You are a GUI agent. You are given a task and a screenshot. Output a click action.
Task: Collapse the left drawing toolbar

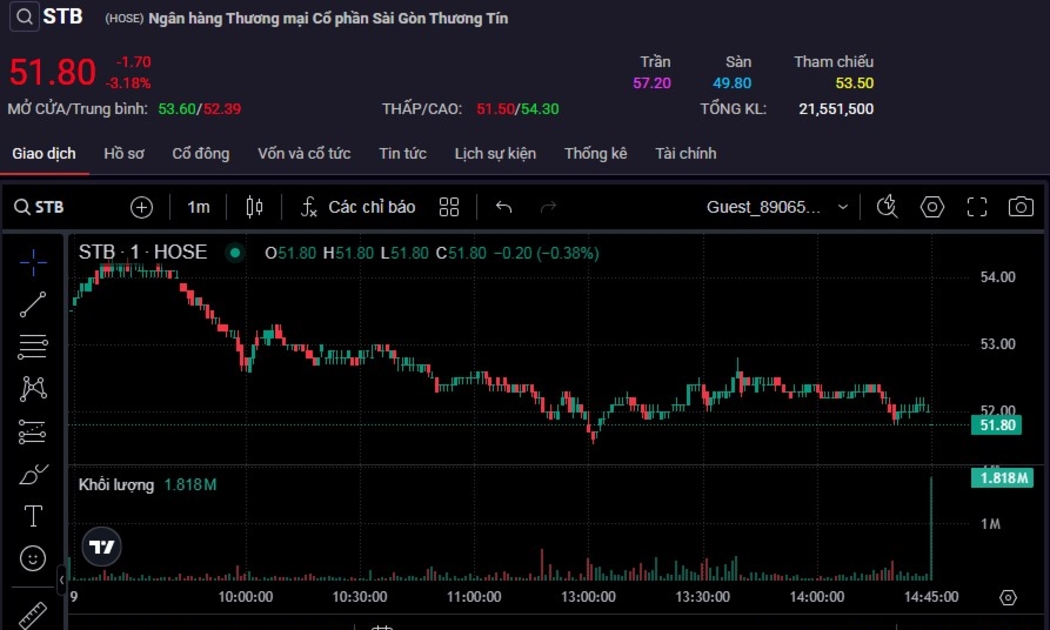pos(61,579)
